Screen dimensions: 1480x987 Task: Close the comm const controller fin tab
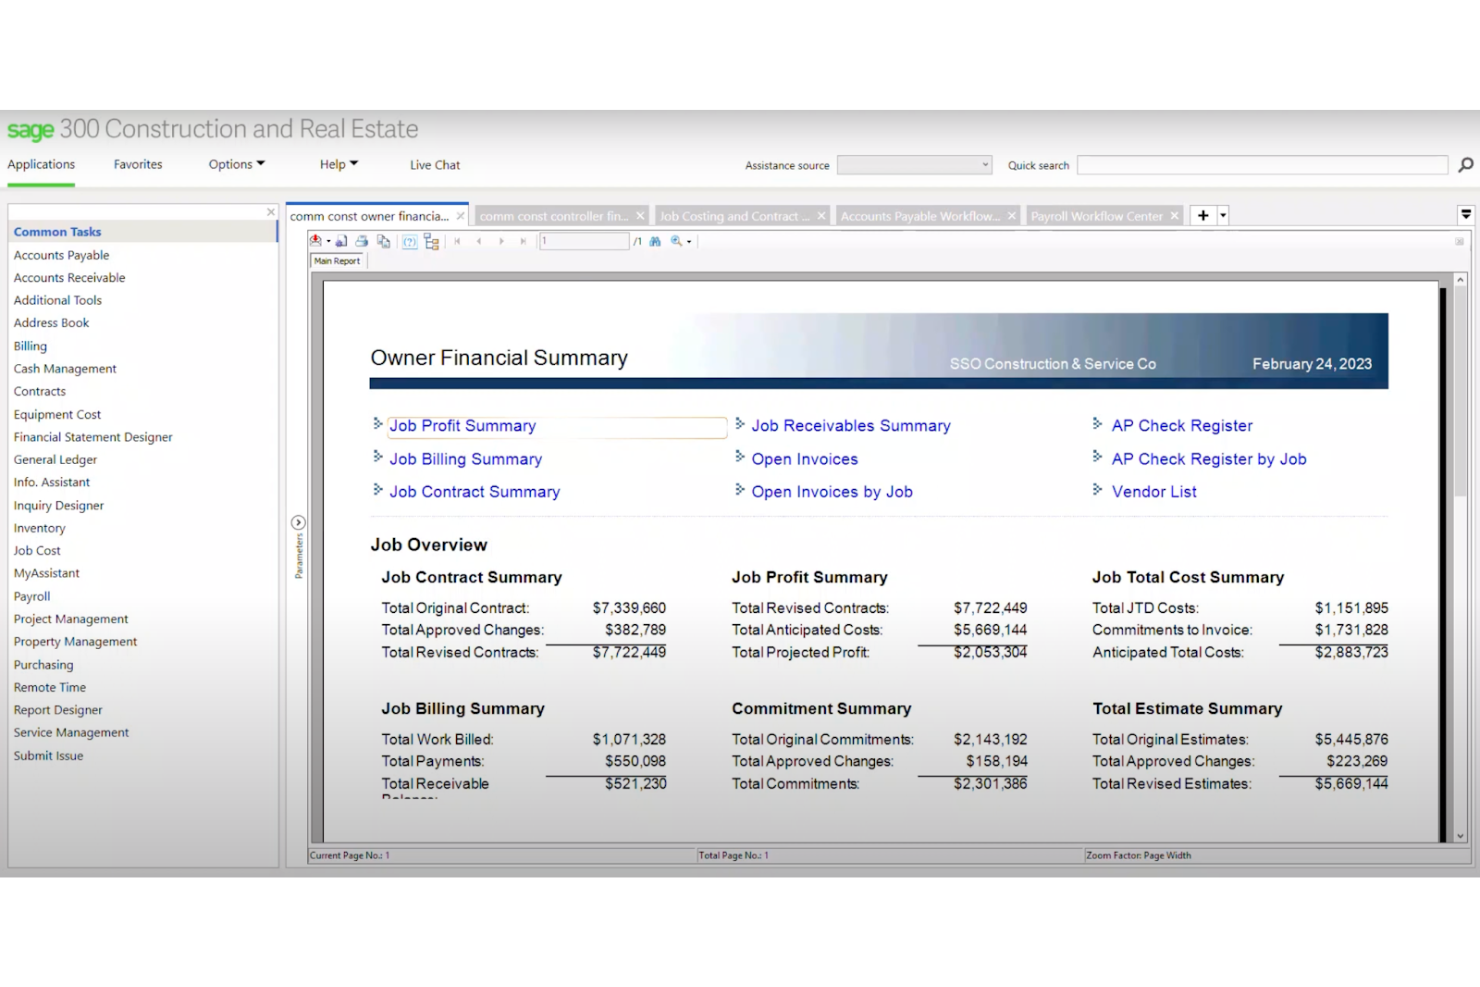640,216
